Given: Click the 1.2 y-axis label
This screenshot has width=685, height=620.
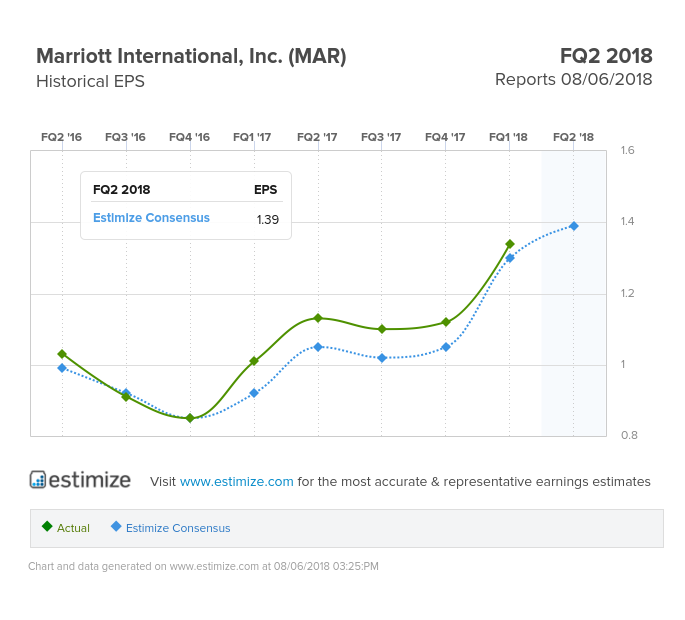Looking at the screenshot, I should 627,293.
